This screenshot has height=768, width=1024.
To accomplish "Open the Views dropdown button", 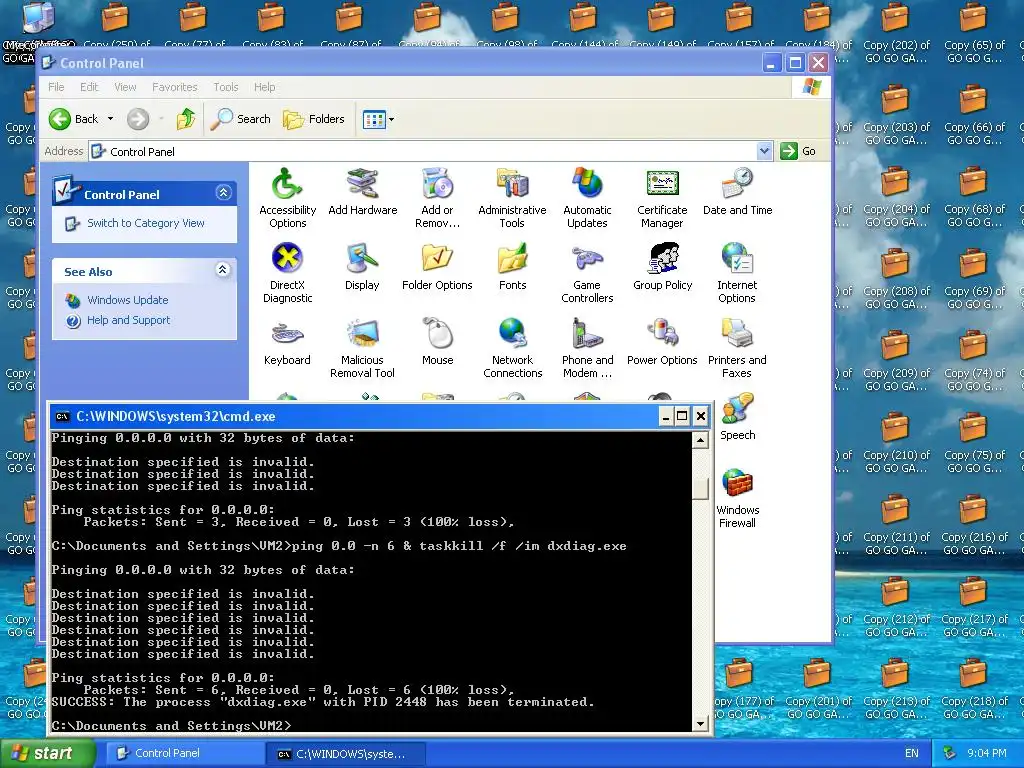I will 378,120.
